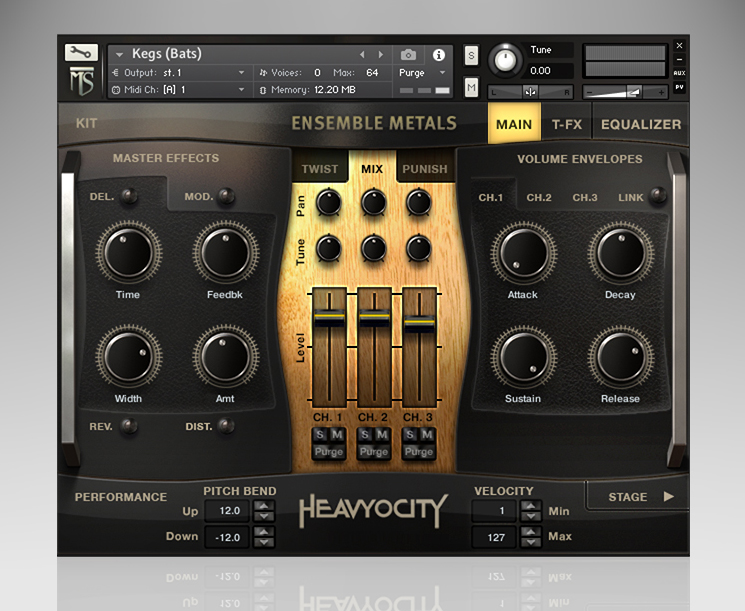Enable the DEL. effect toggle
Viewport: 745px width, 611px height.
(128, 196)
